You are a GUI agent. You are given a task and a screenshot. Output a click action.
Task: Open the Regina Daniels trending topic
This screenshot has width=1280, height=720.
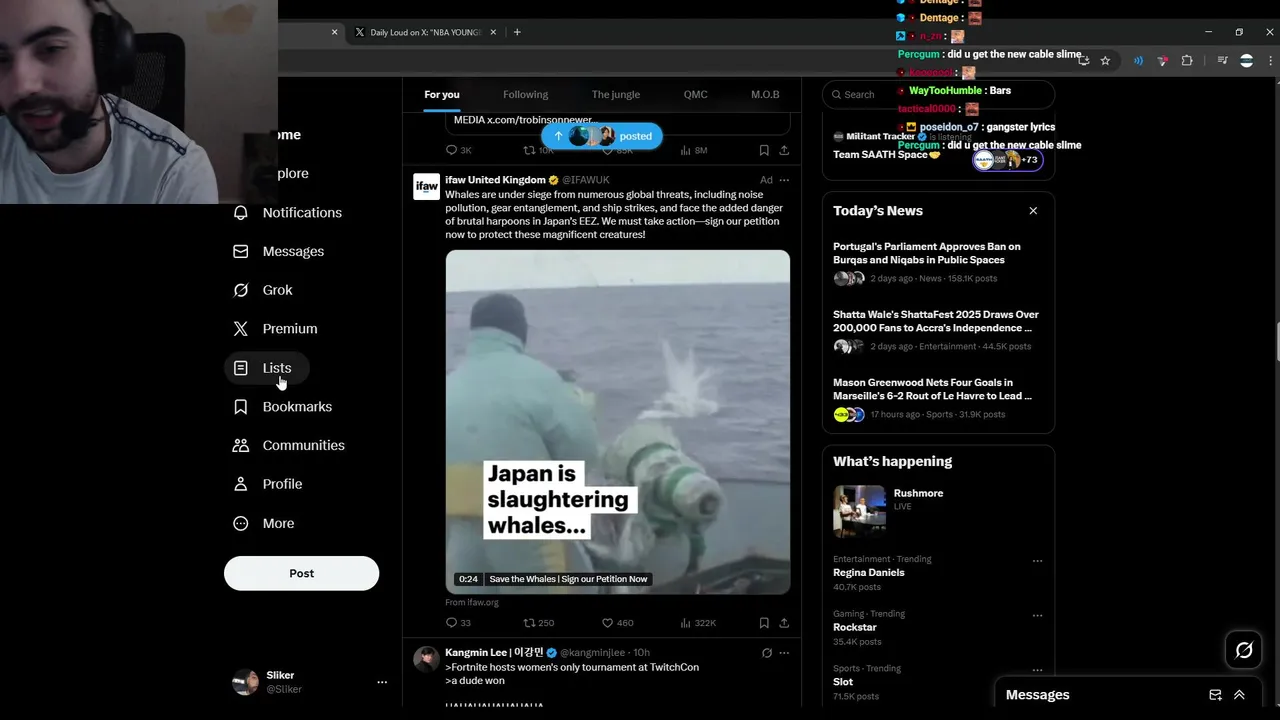coord(868,573)
